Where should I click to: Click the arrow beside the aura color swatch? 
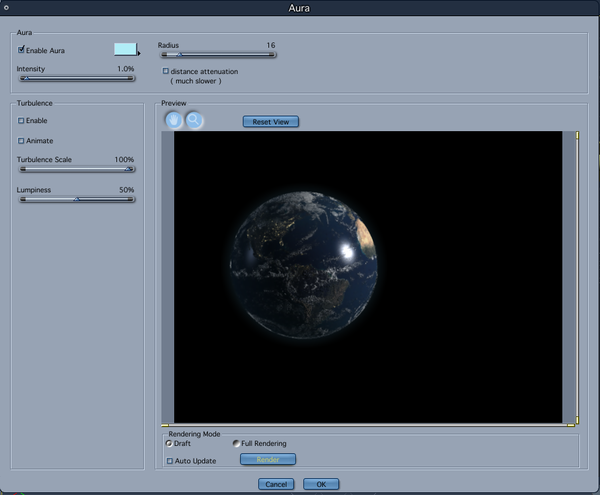click(139, 52)
